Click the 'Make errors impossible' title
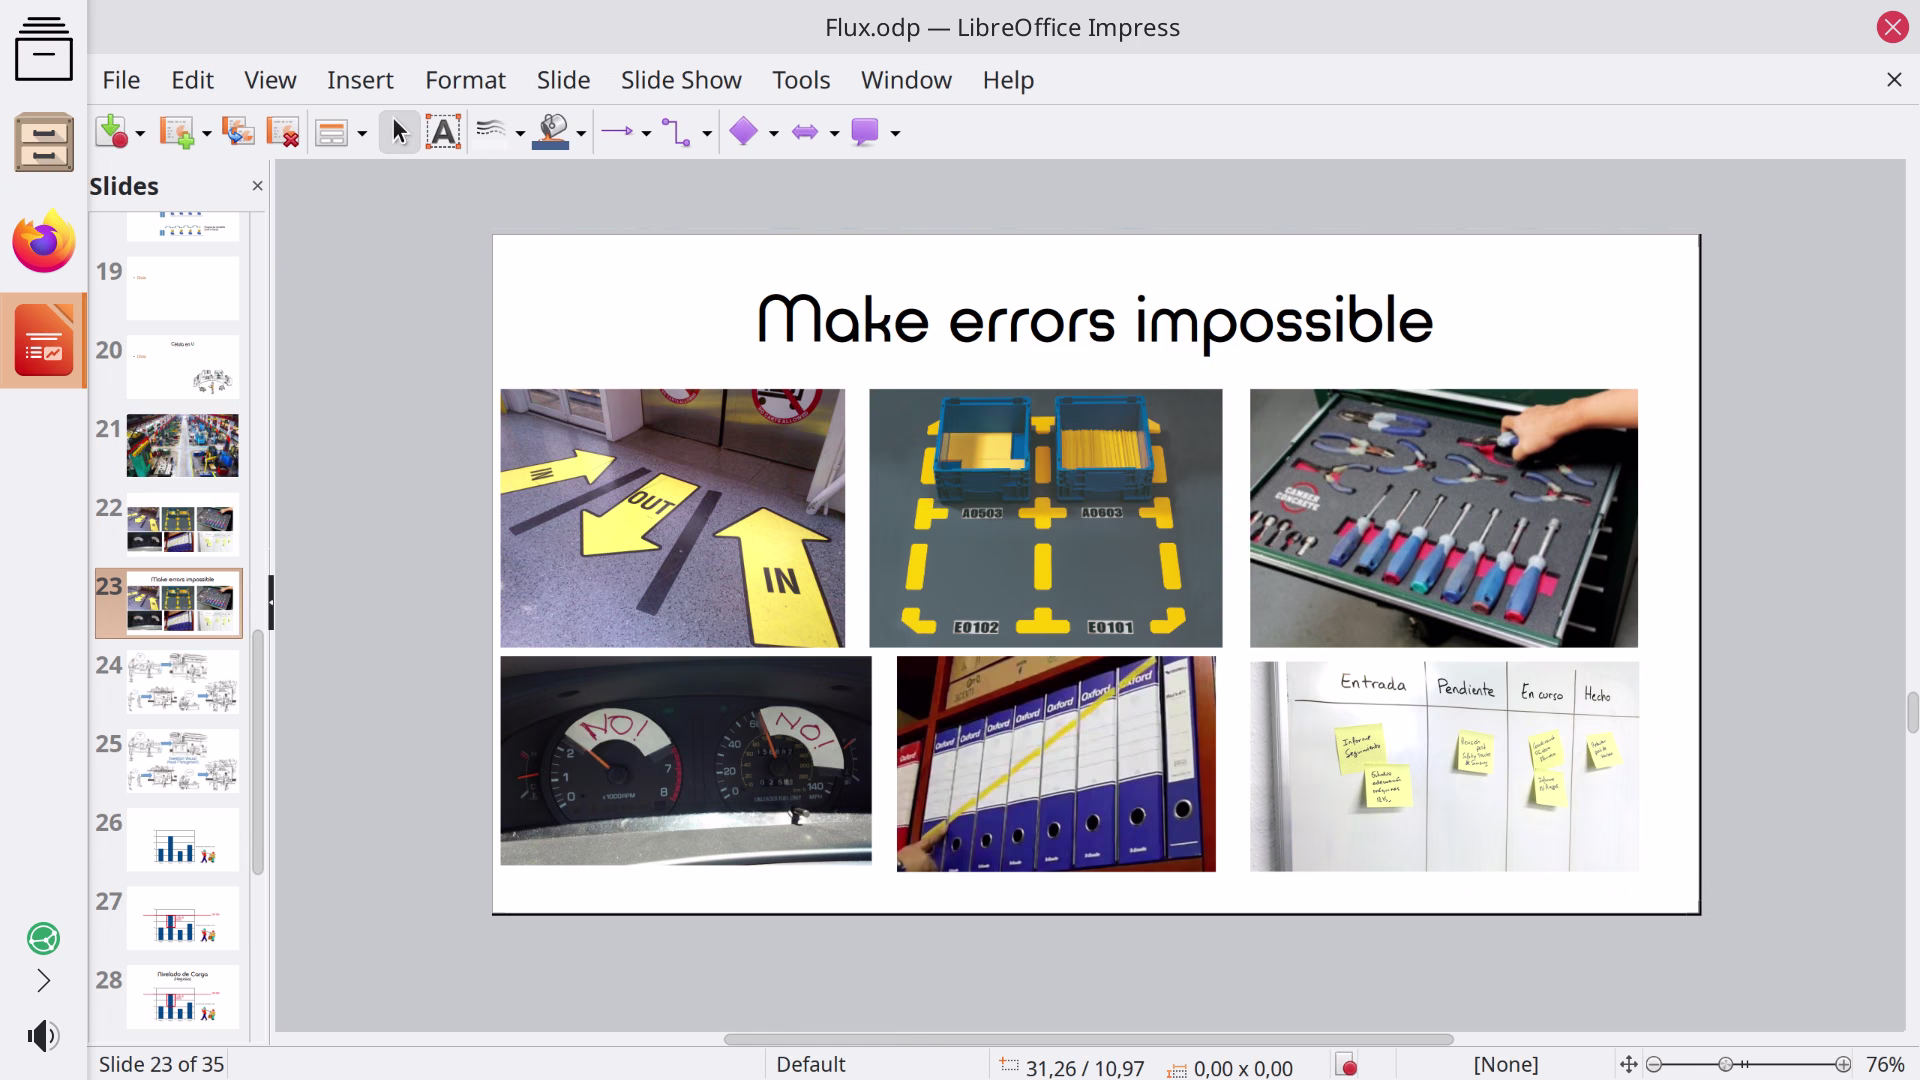Screen dimensions: 1920x1080 pyautogui.click(x=1095, y=320)
